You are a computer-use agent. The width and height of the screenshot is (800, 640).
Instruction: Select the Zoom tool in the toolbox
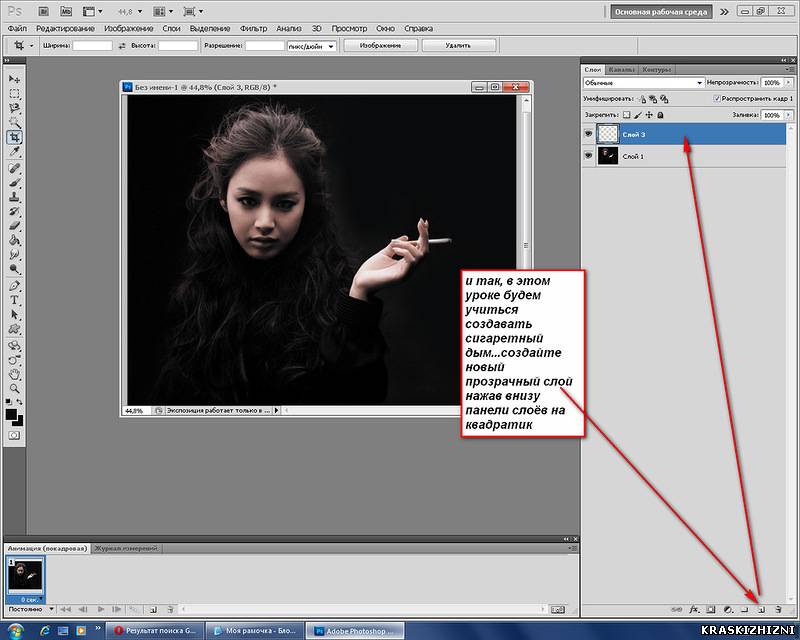point(14,388)
